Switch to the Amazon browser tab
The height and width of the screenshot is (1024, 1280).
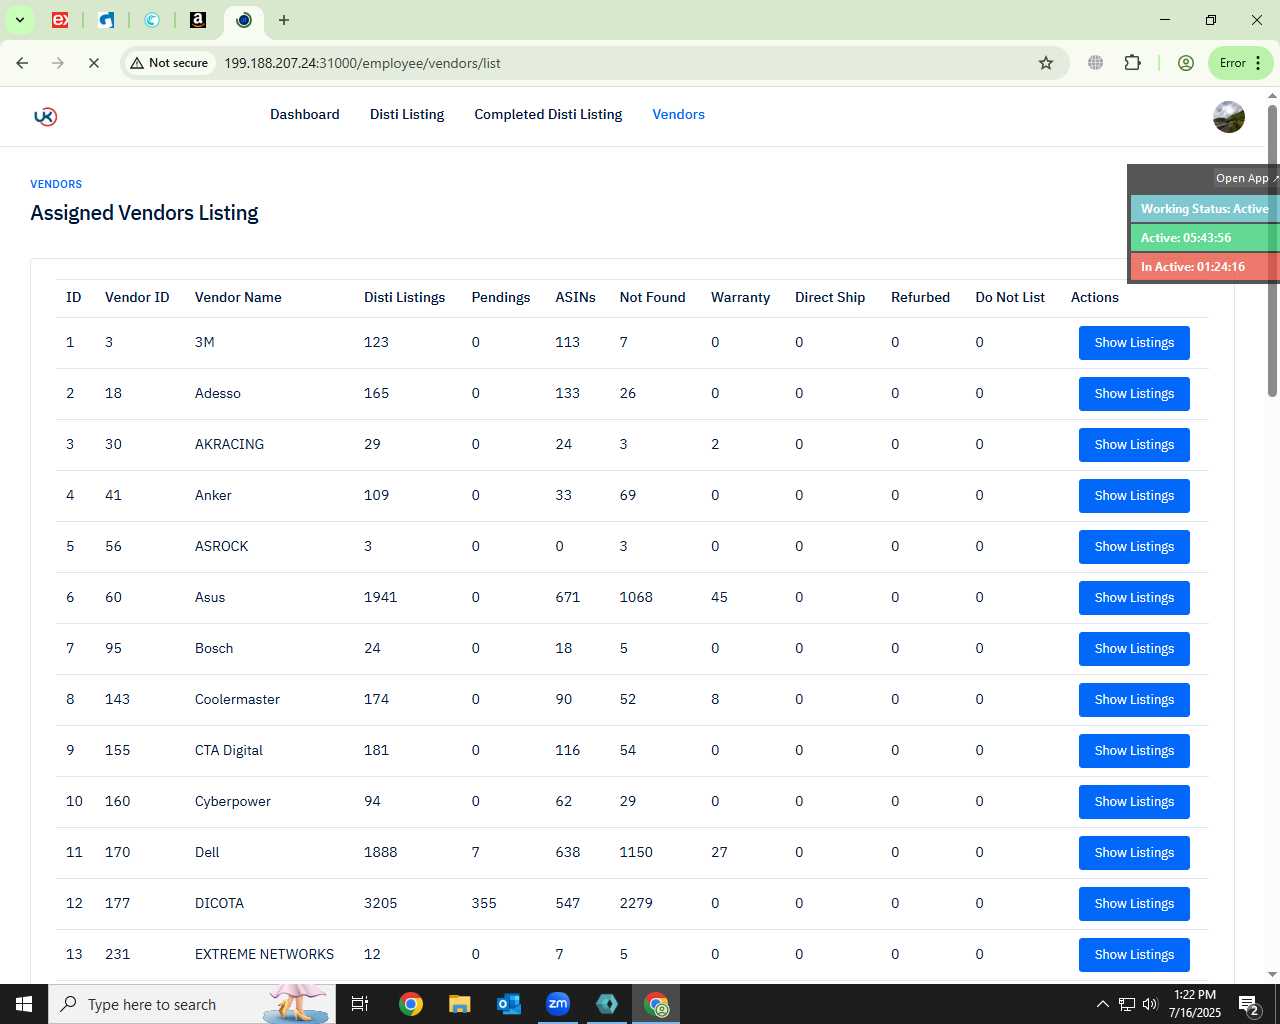tap(198, 20)
